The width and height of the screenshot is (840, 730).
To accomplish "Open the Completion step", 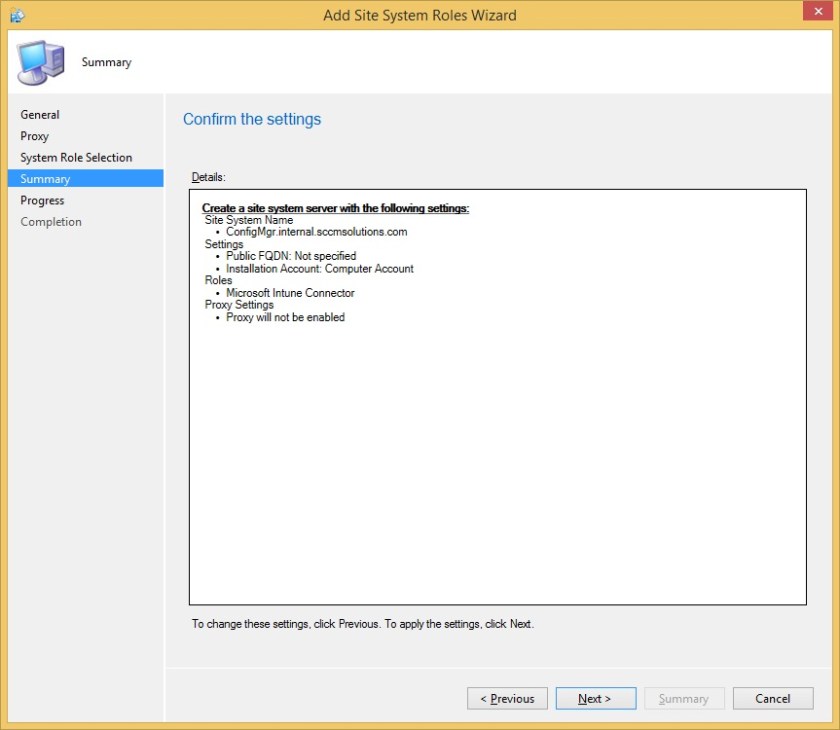I will click(x=51, y=221).
